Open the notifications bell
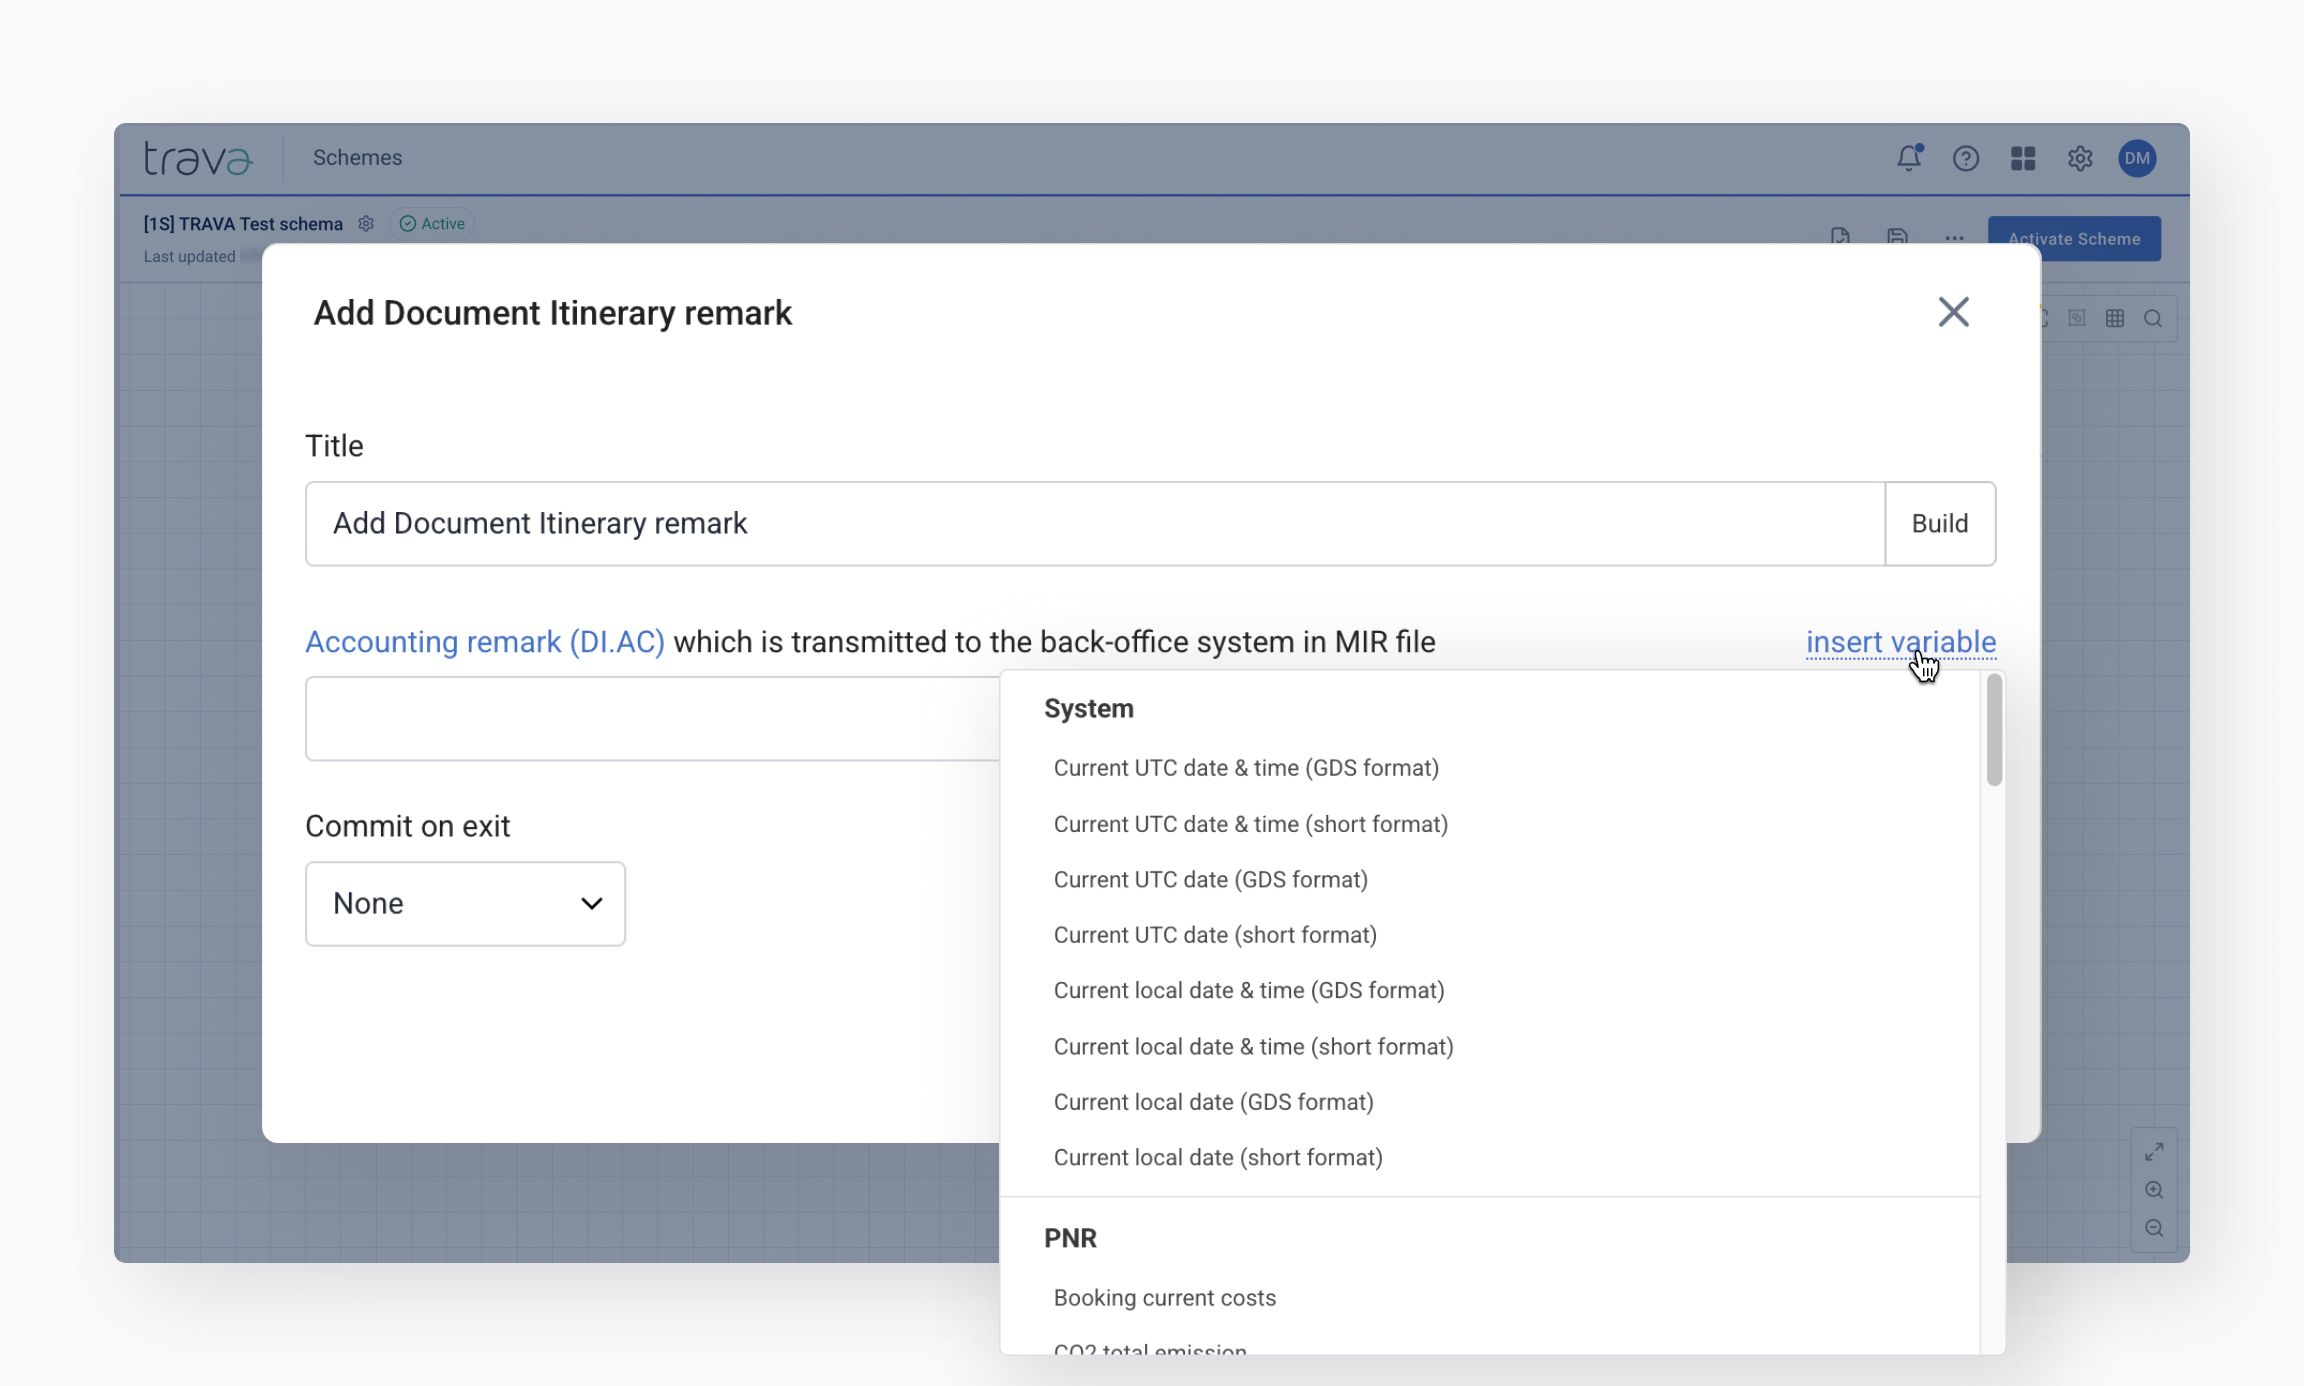The image size is (2304, 1386). 1908,158
